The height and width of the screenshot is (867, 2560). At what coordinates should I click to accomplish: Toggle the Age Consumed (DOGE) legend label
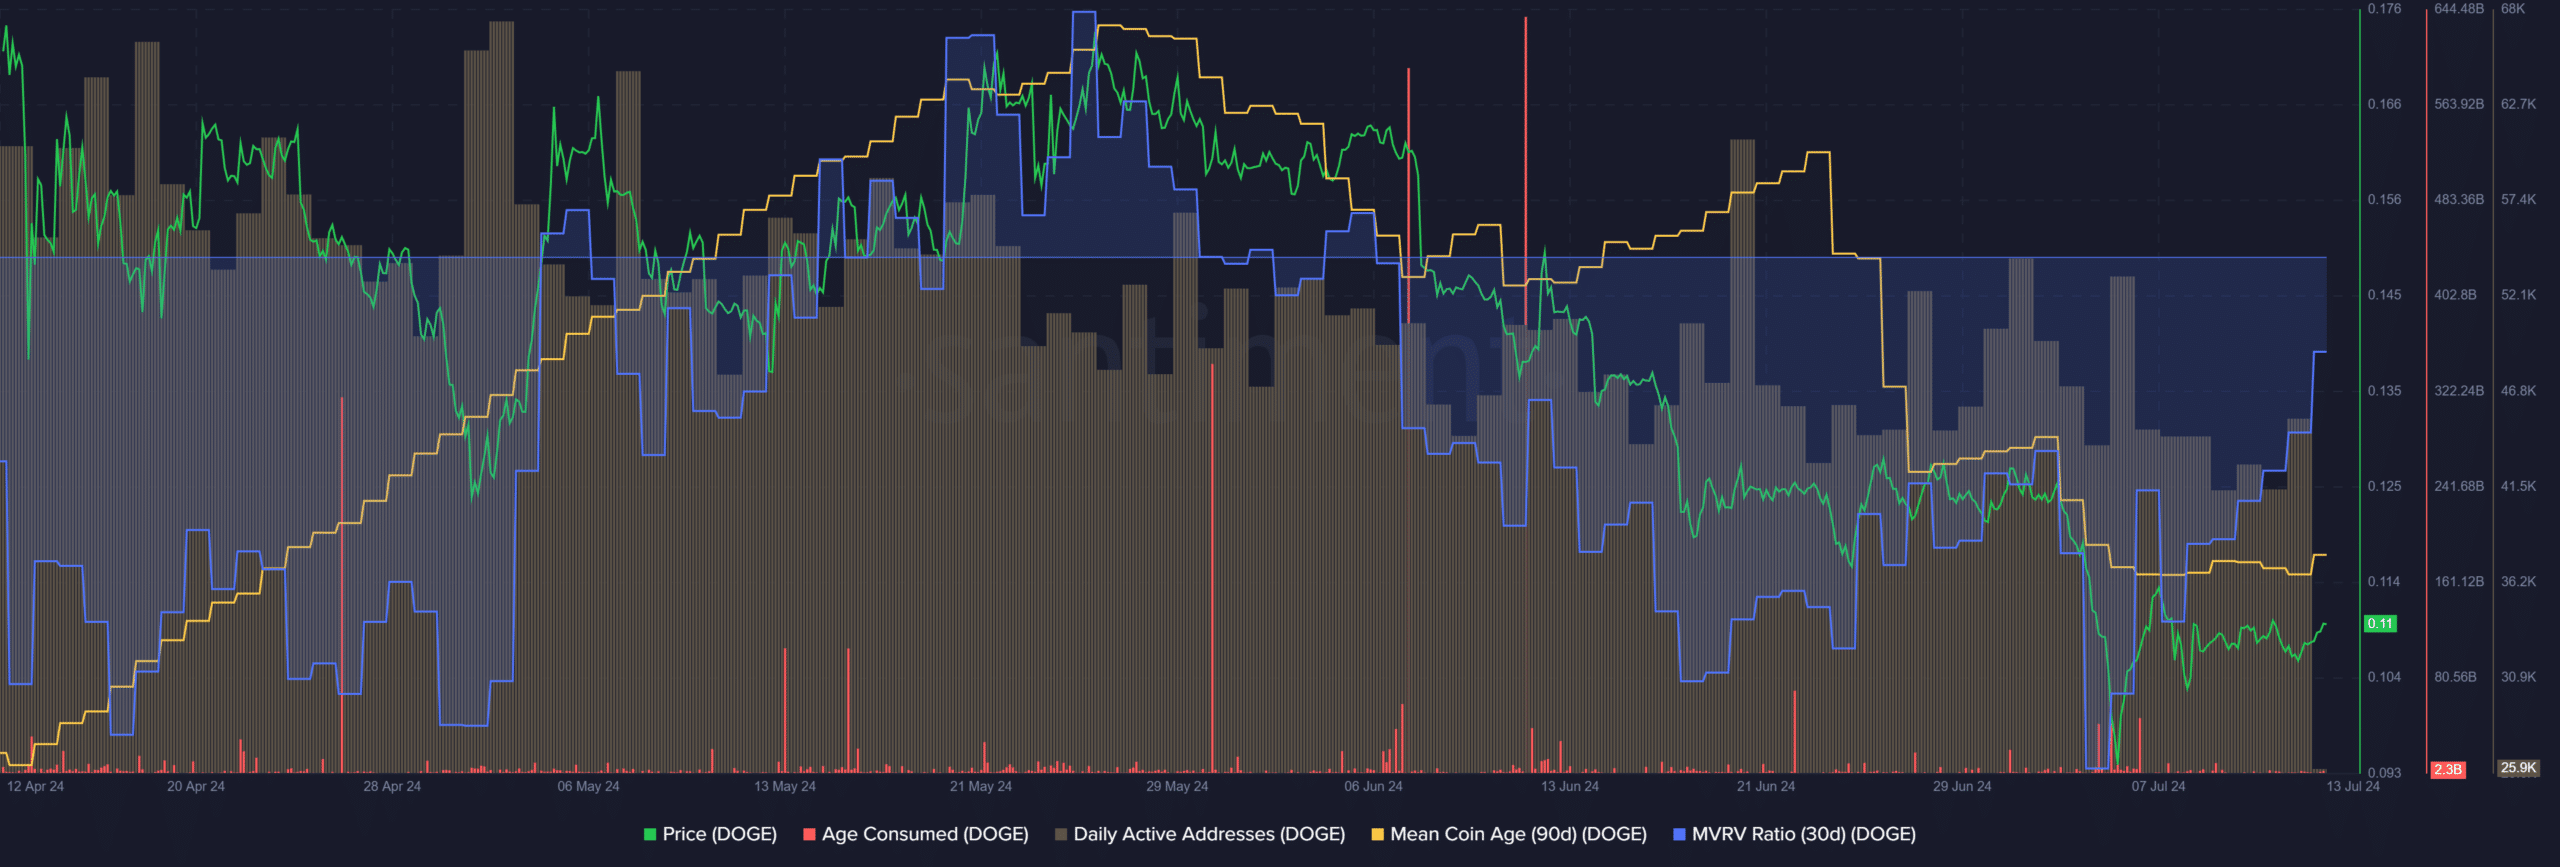click(925, 834)
